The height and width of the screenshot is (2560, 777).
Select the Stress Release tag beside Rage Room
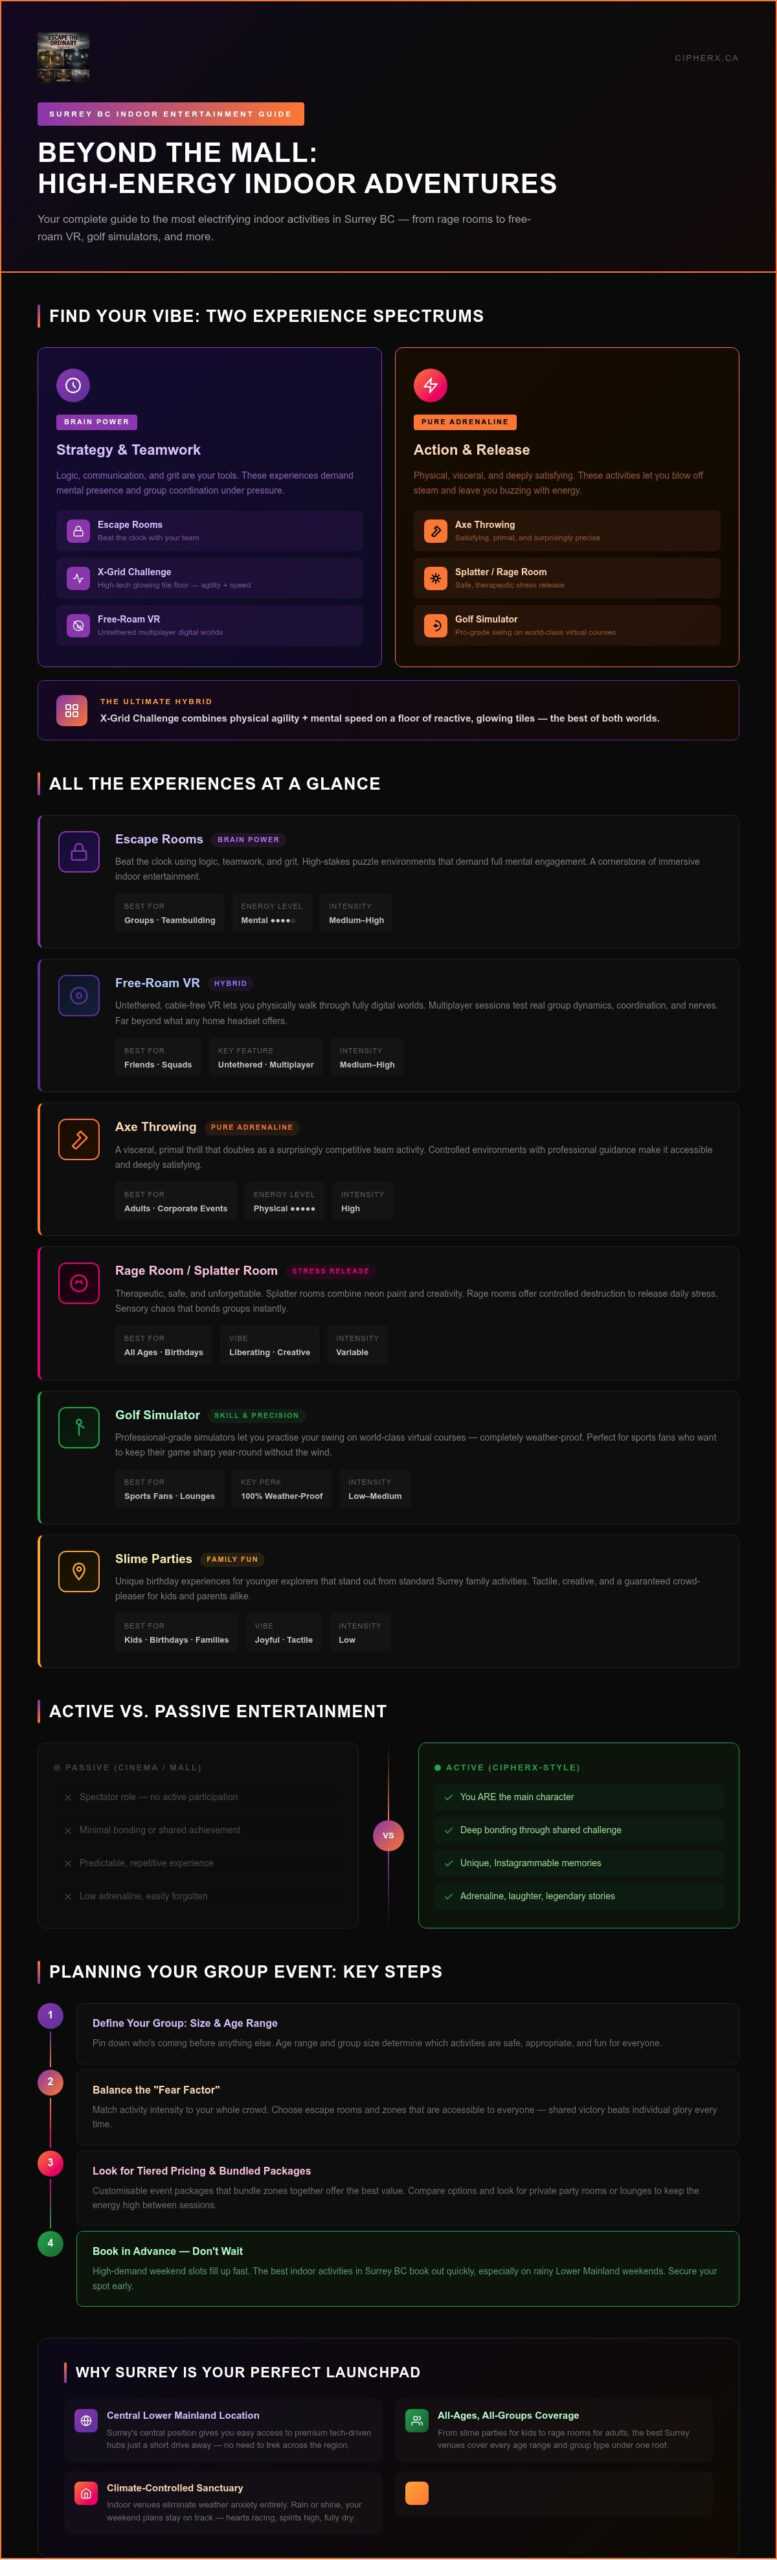(x=331, y=1271)
